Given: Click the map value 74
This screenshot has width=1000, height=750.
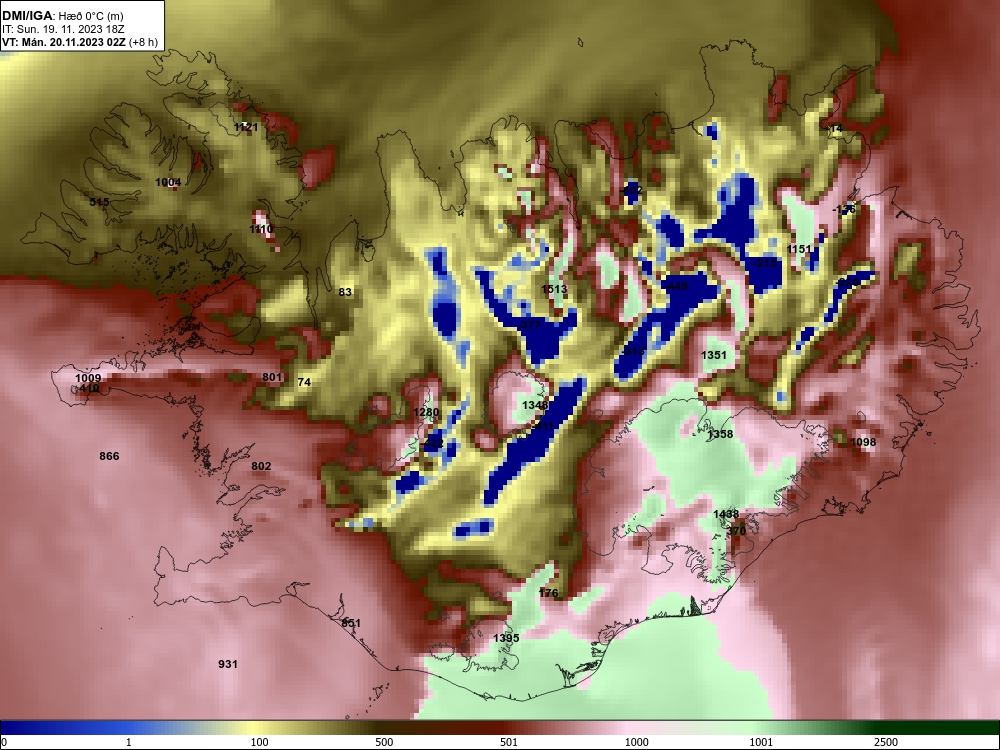Looking at the screenshot, I should pos(304,382).
